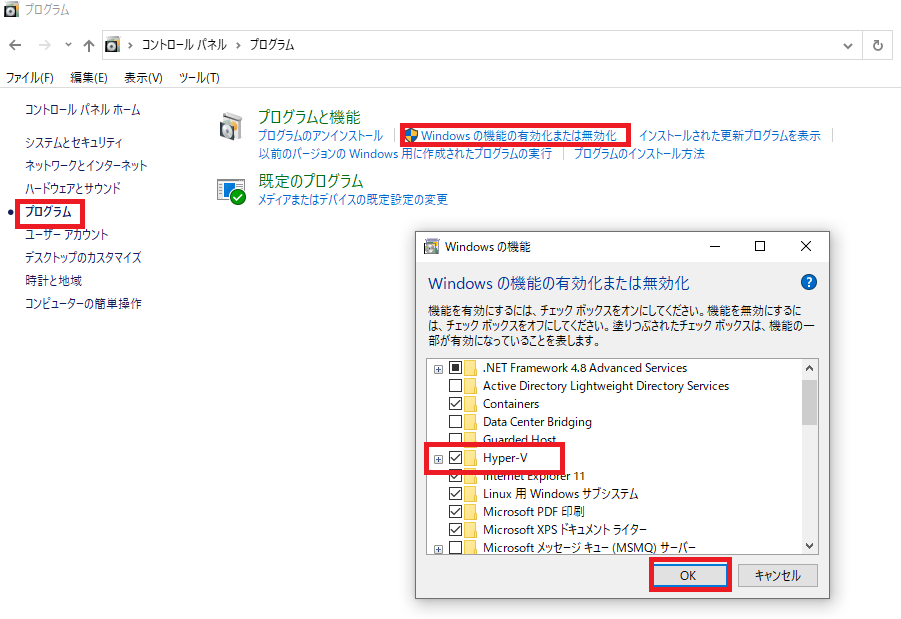The image size is (901, 619).
Task: Click the OK button in the dialog
Action: [689, 575]
